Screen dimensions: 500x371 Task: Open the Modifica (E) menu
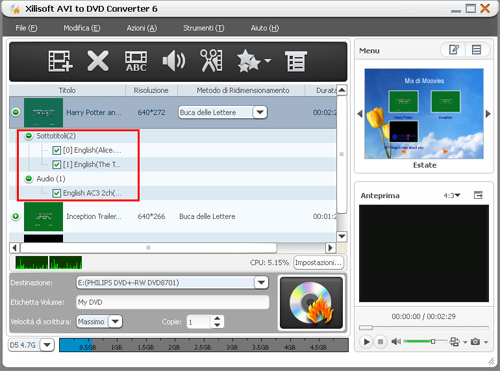[x=82, y=28]
